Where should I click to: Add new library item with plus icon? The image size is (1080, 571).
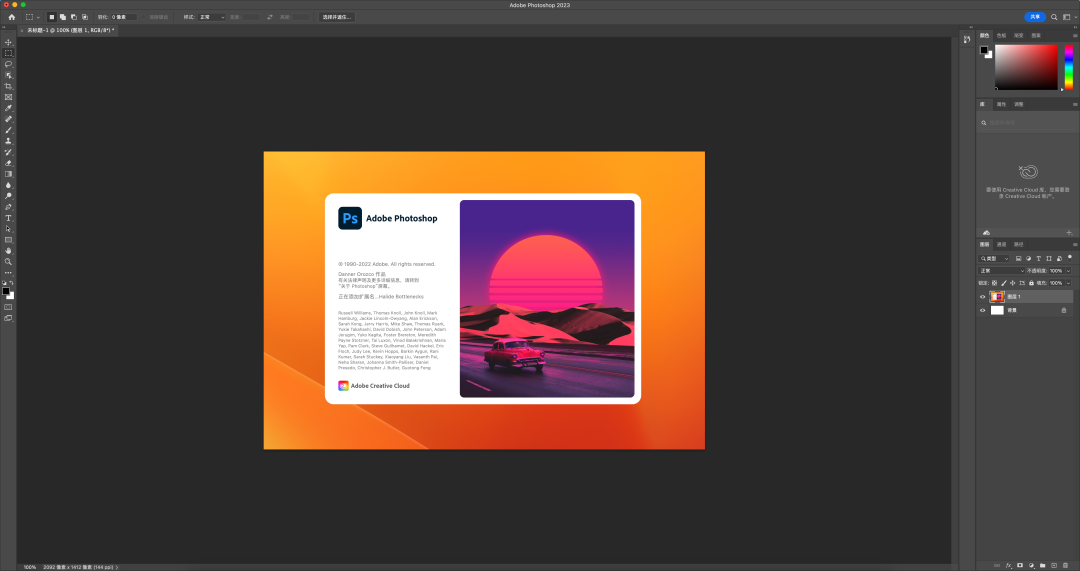(x=1069, y=233)
